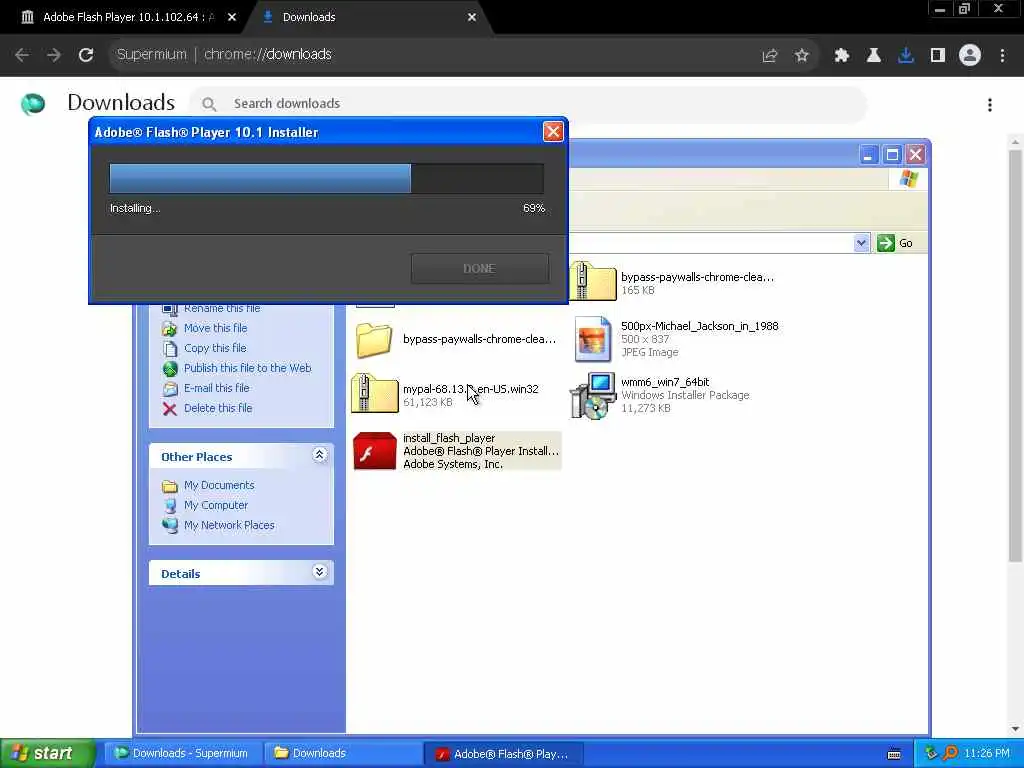Click the flask experiments icon
The width and height of the screenshot is (1024, 768).
click(873, 56)
